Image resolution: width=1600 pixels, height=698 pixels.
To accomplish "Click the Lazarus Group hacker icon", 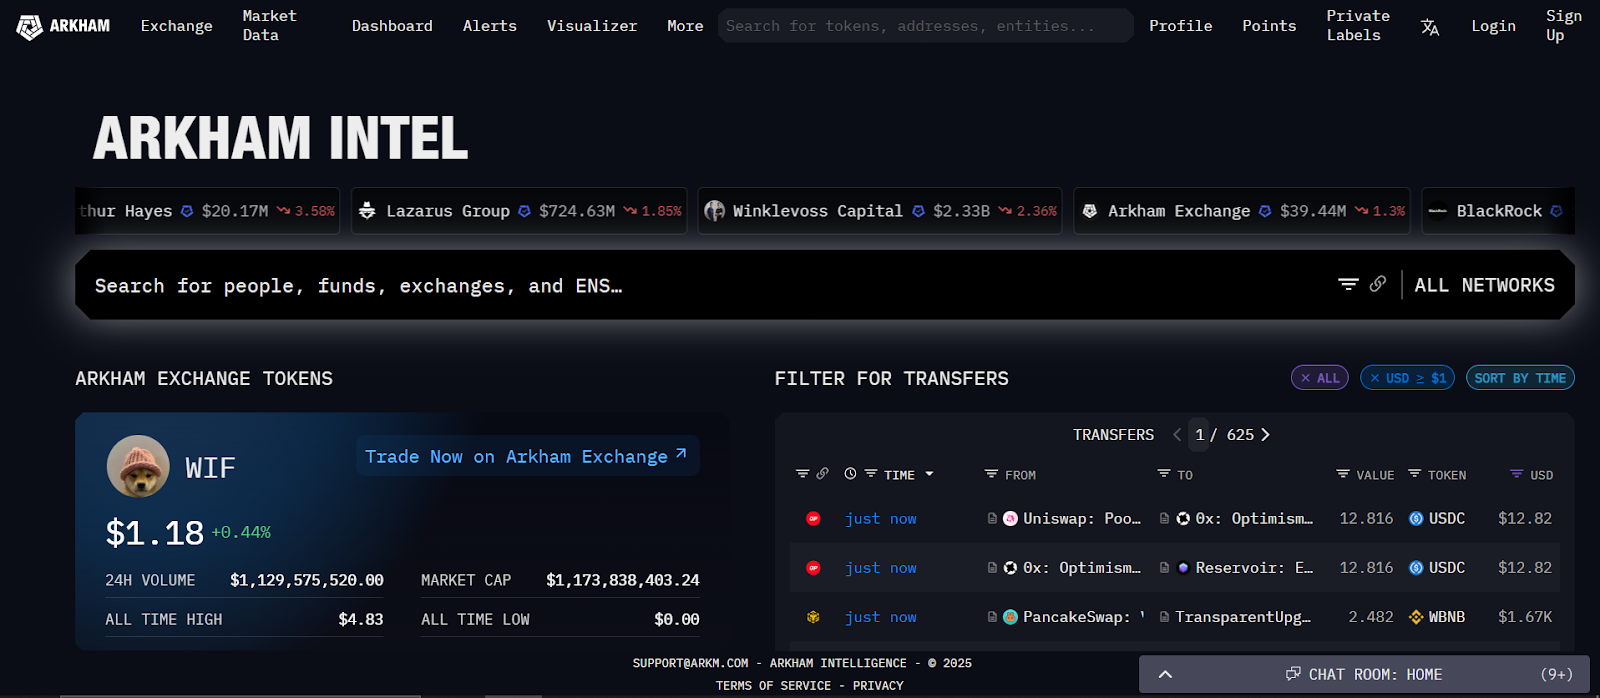I will coord(367,211).
